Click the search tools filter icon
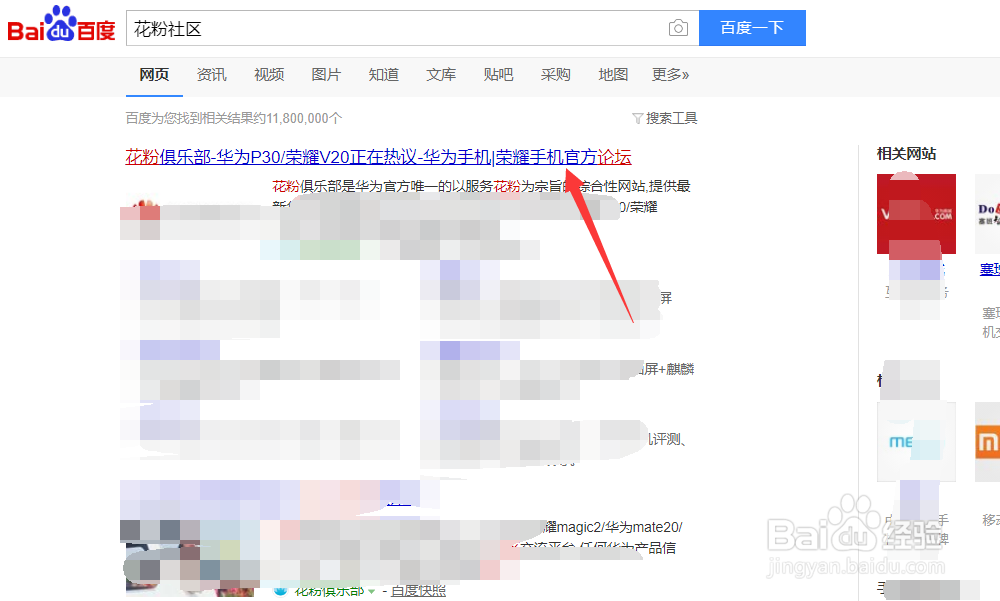 [x=637, y=119]
